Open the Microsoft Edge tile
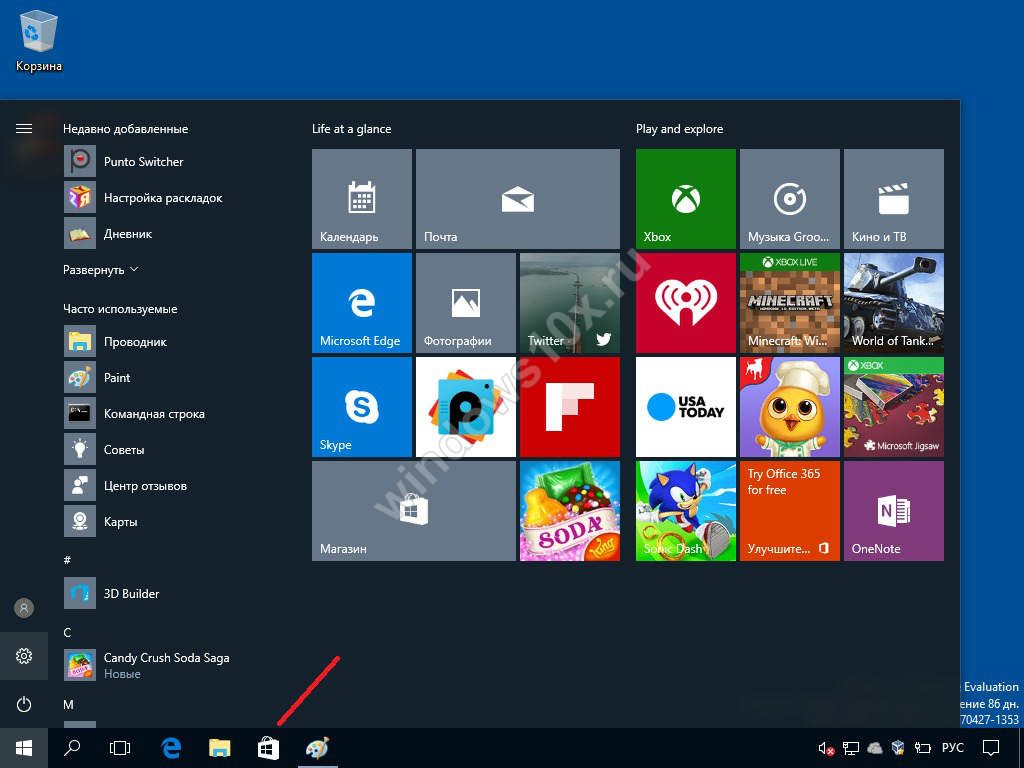1024x768 pixels. (x=361, y=302)
